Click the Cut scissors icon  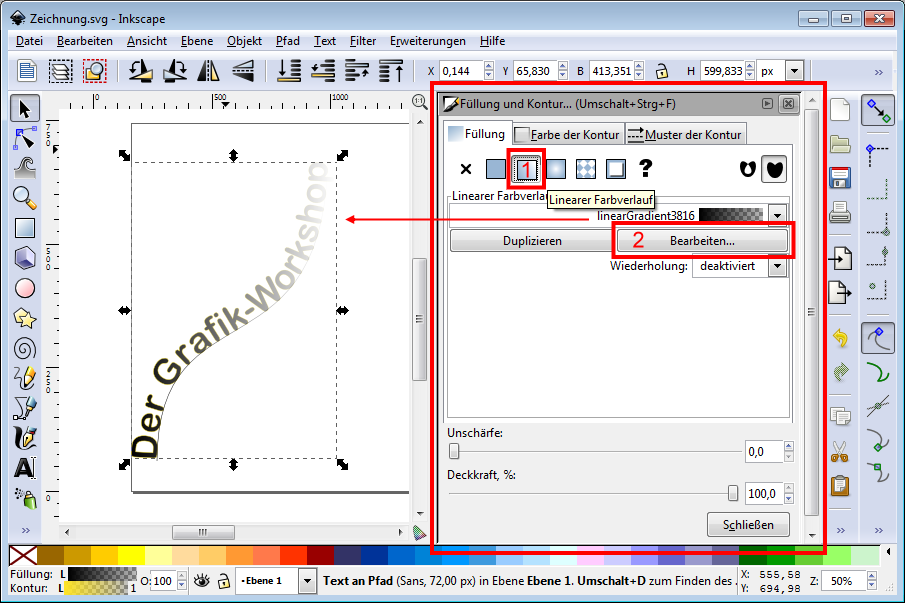coord(840,451)
